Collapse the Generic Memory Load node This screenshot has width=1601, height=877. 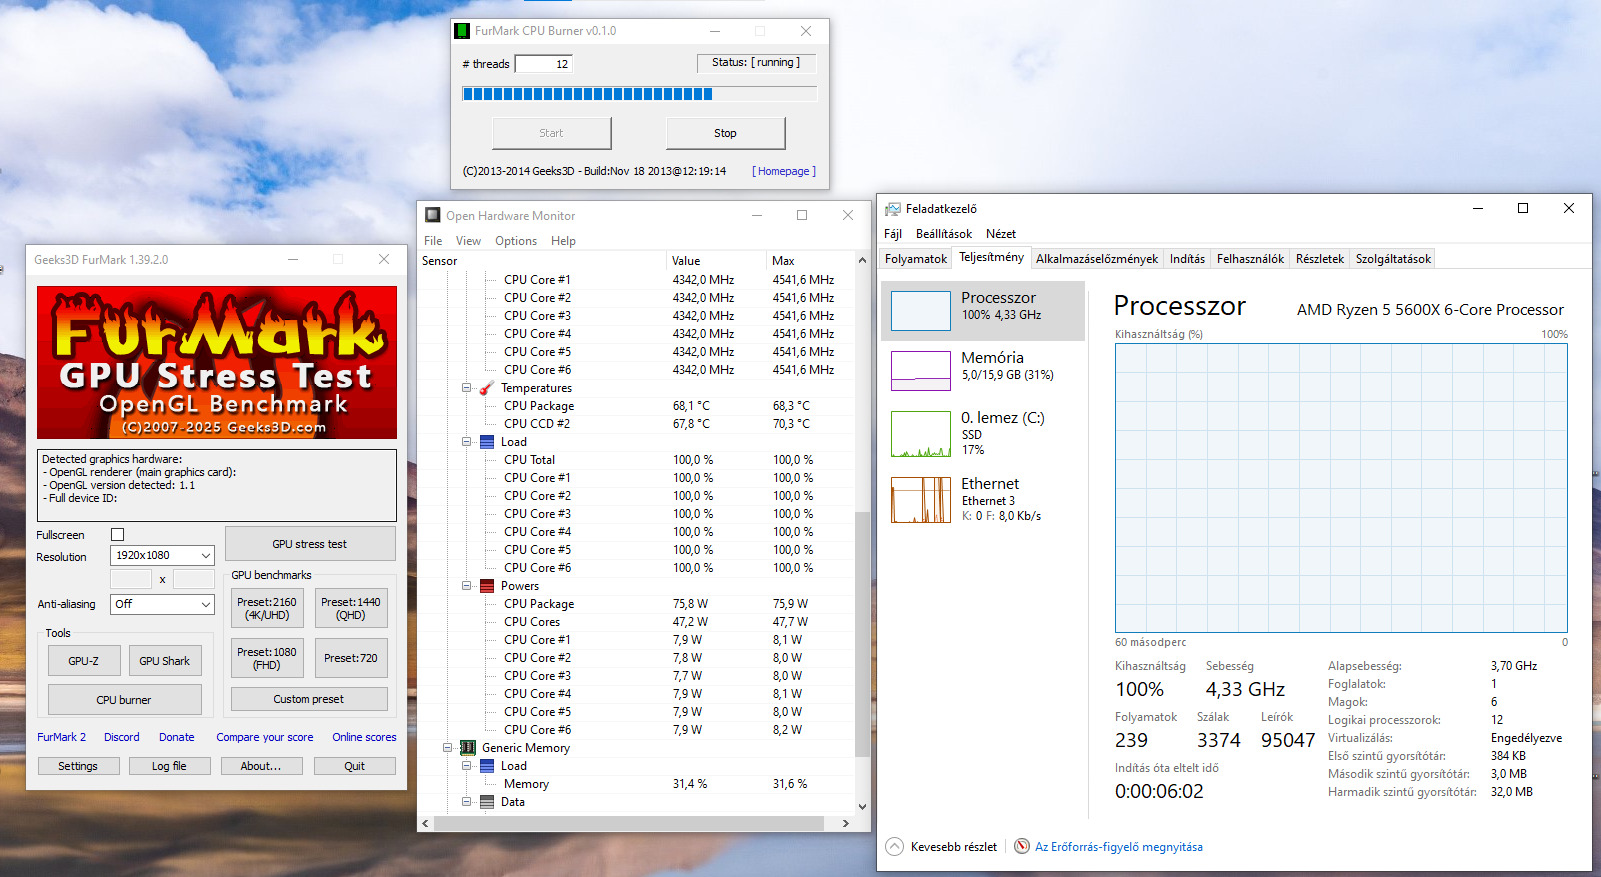click(x=466, y=766)
